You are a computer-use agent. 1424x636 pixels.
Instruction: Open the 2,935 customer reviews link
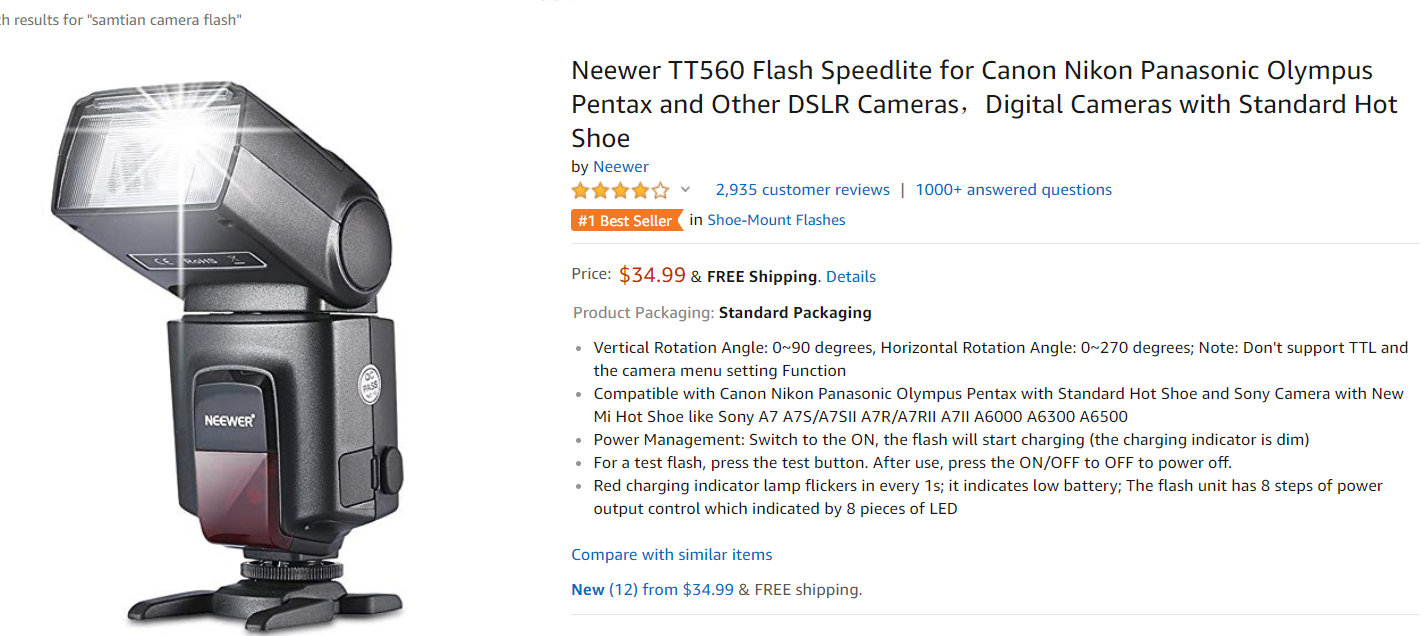[802, 190]
